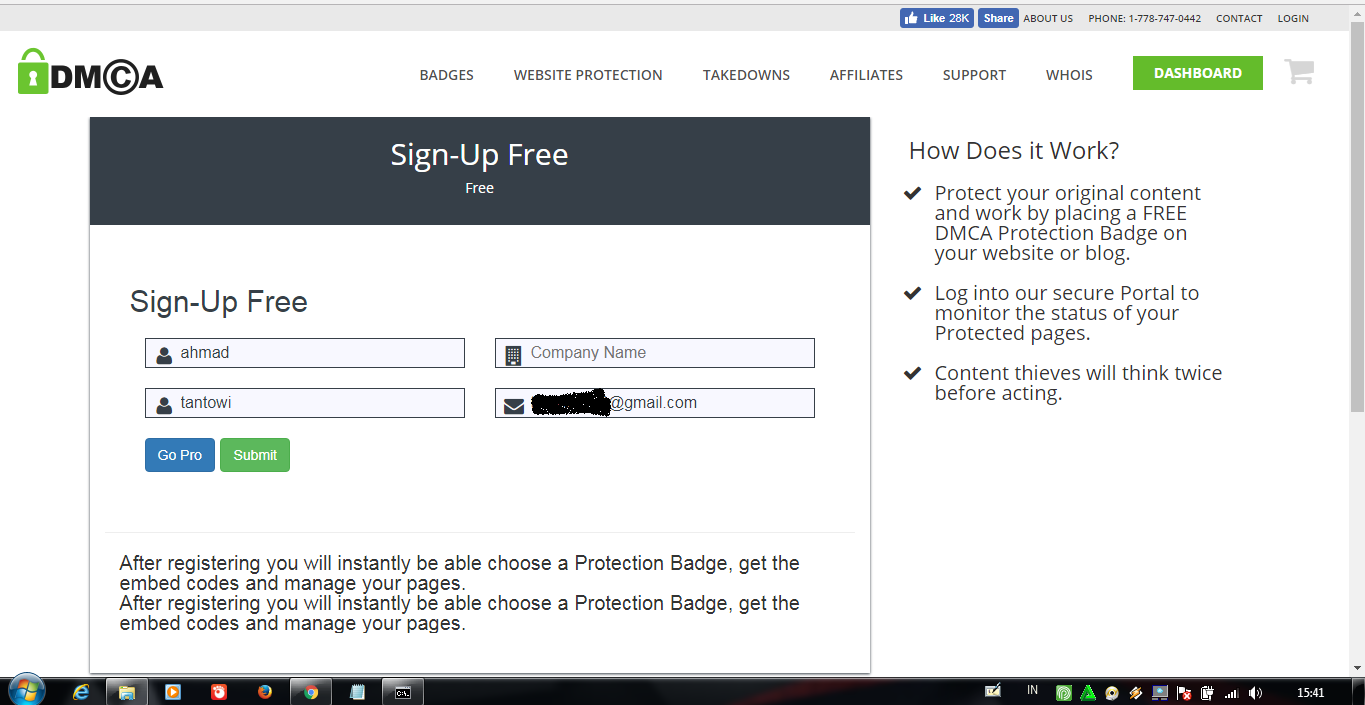The width and height of the screenshot is (1365, 705).
Task: Click the checkmark beside "Protect your original content"
Action: pyautogui.click(x=912, y=193)
